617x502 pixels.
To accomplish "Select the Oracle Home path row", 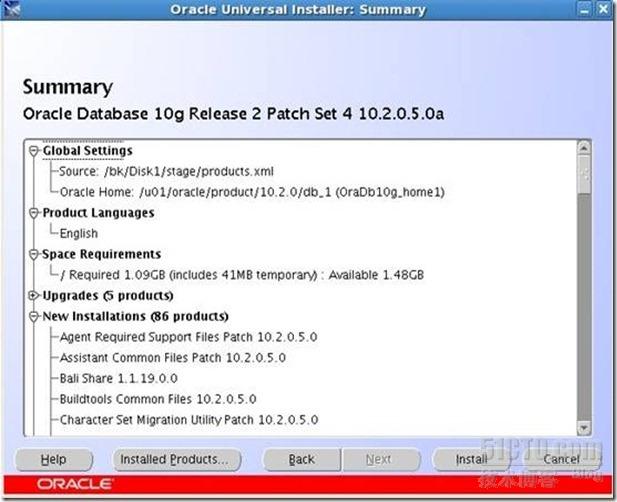I will pos(252,192).
